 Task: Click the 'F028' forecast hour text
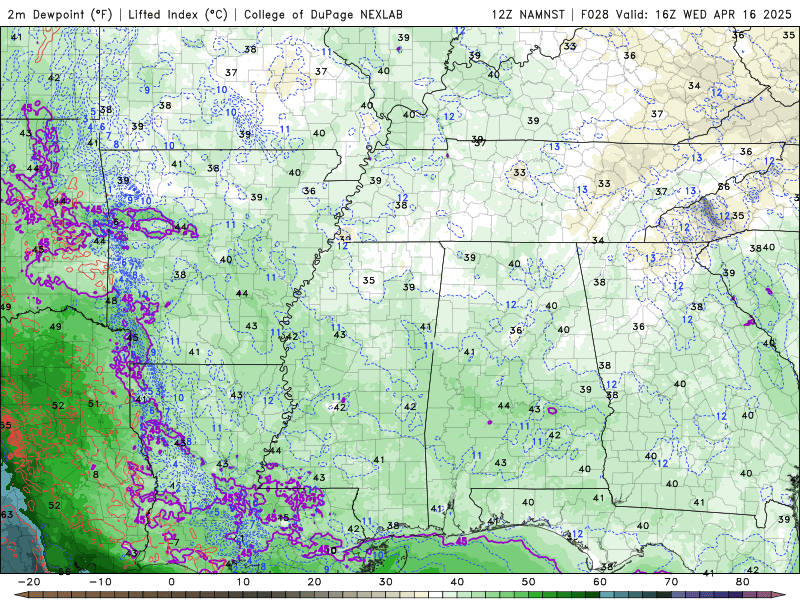(x=595, y=14)
